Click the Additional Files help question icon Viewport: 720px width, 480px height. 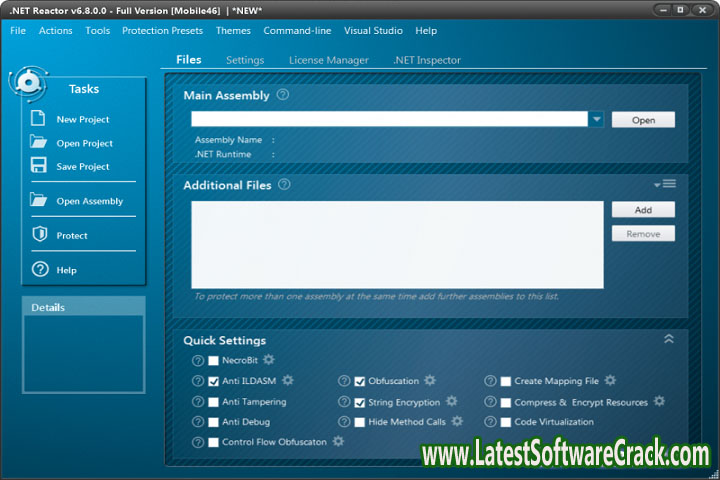pyautogui.click(x=284, y=185)
